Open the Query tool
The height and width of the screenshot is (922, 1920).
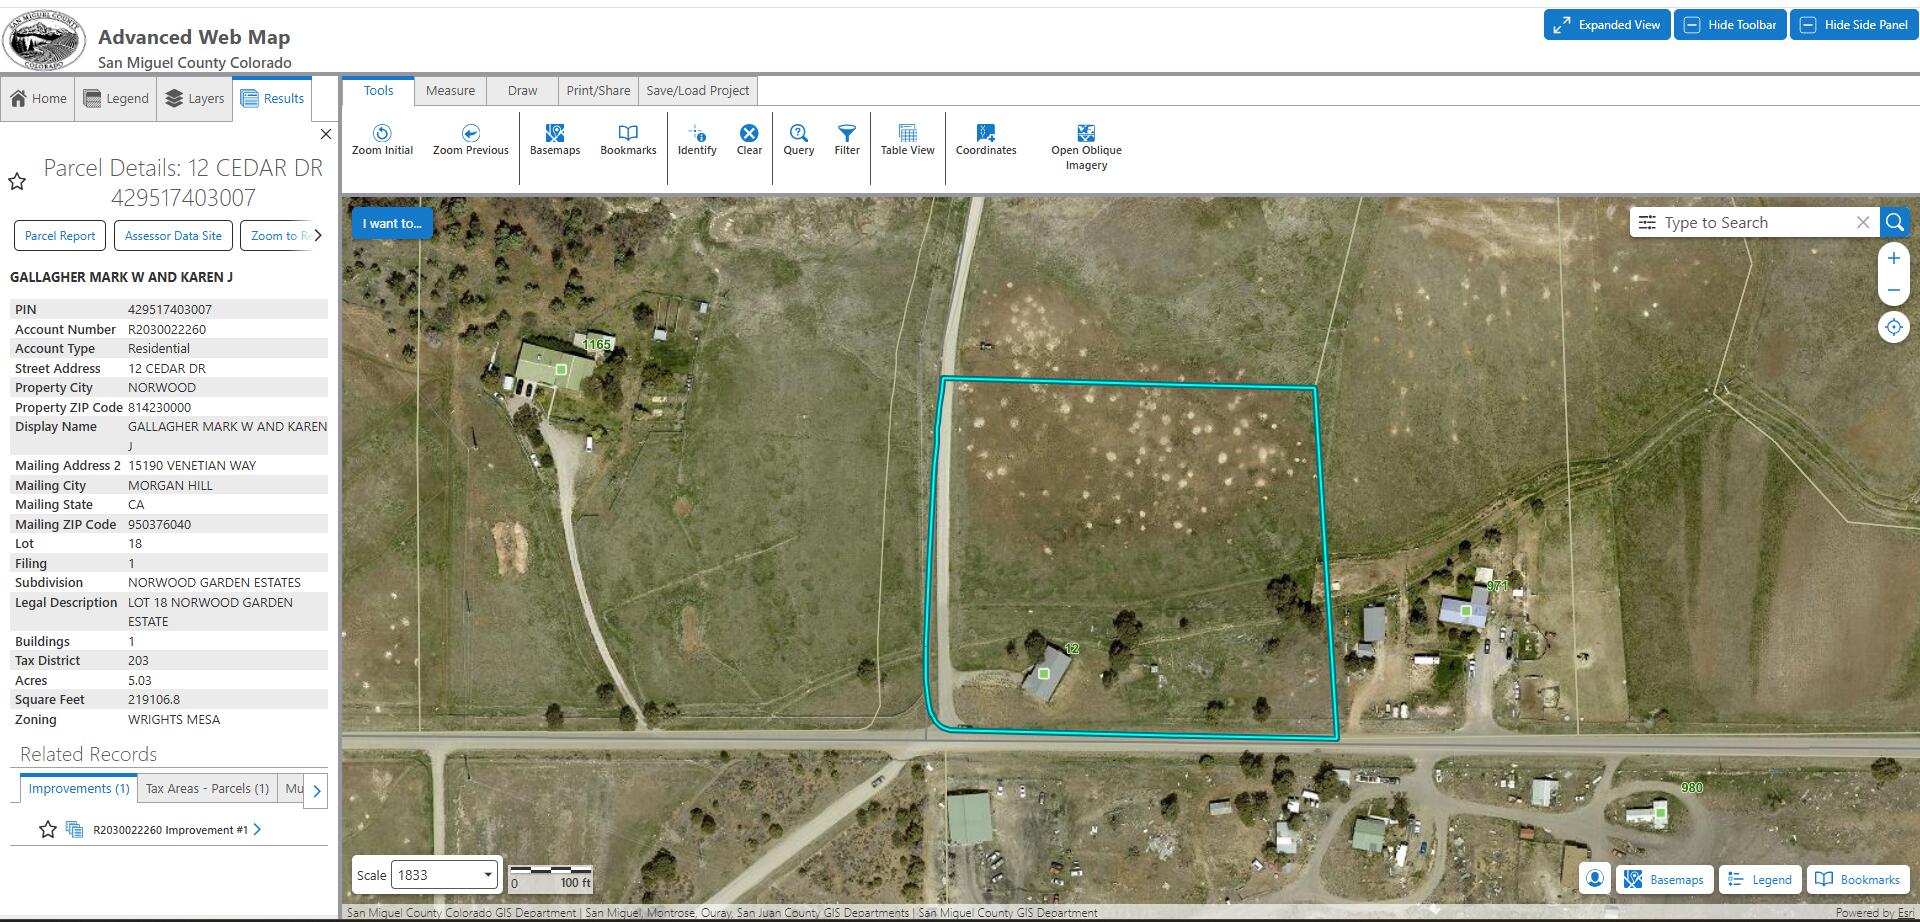(x=798, y=140)
